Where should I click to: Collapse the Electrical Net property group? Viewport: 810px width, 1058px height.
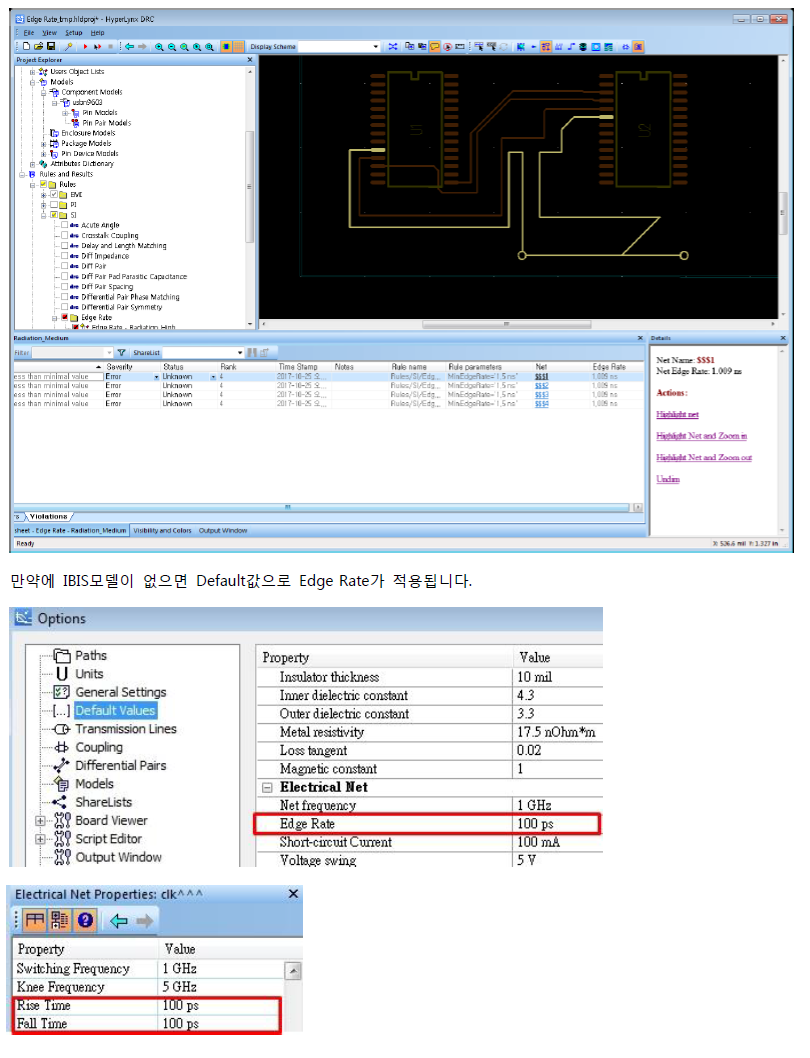(267, 787)
